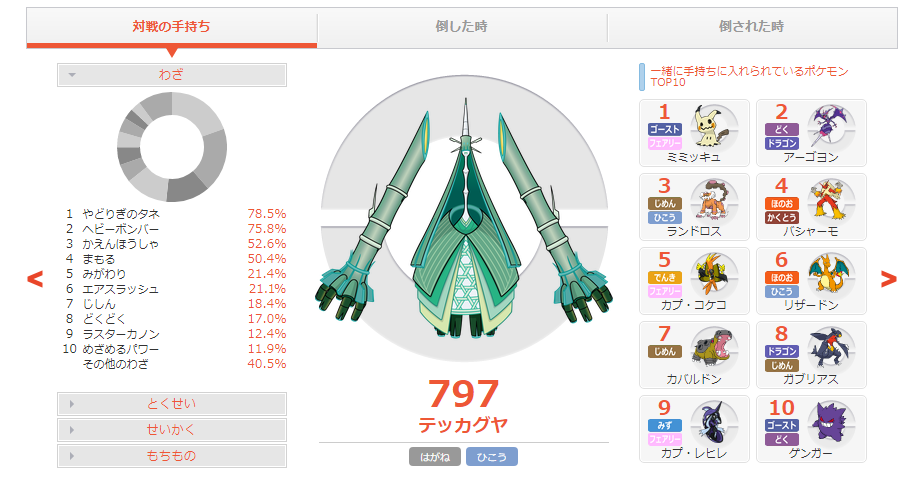Switch to the 倒された時 tab
The height and width of the screenshot is (495, 924).
point(752,27)
